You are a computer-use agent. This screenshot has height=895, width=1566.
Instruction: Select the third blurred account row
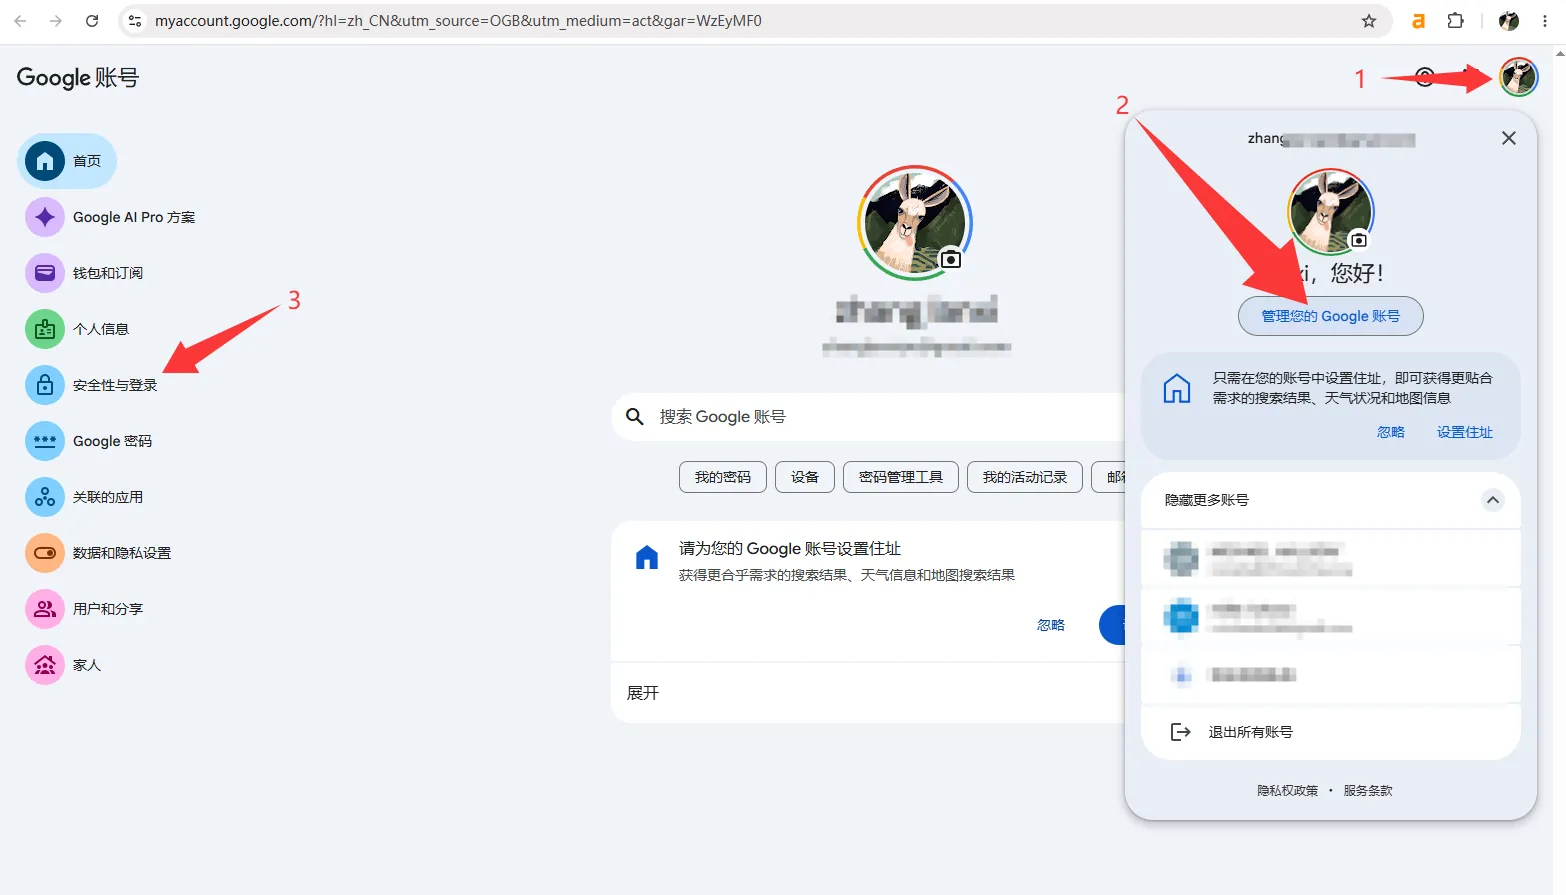tap(1331, 675)
